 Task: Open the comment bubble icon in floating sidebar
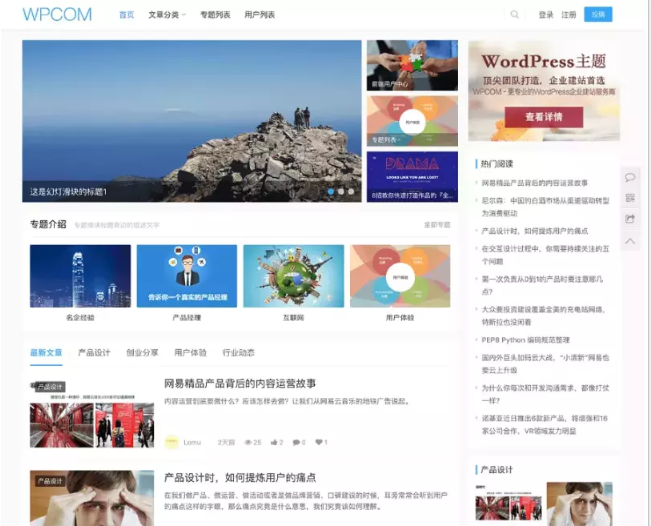tap(630, 177)
